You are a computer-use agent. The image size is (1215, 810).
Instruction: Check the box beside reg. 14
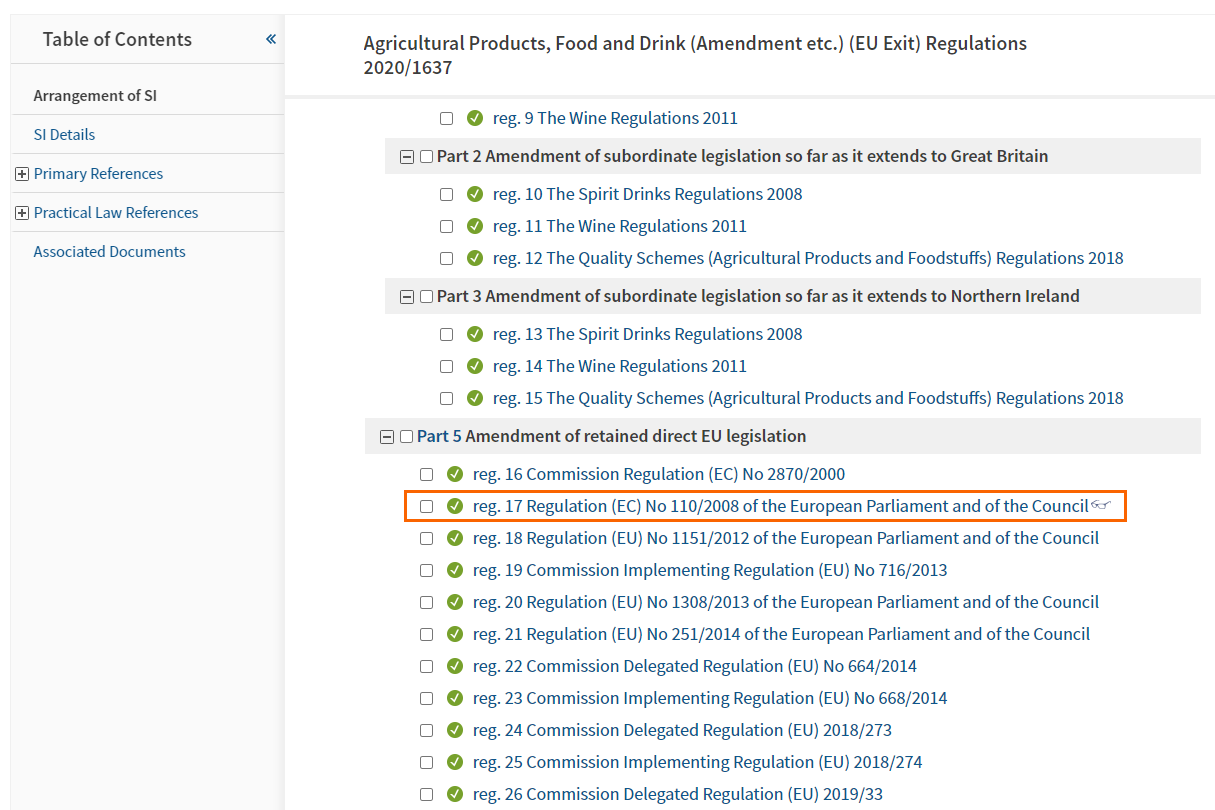click(x=447, y=366)
